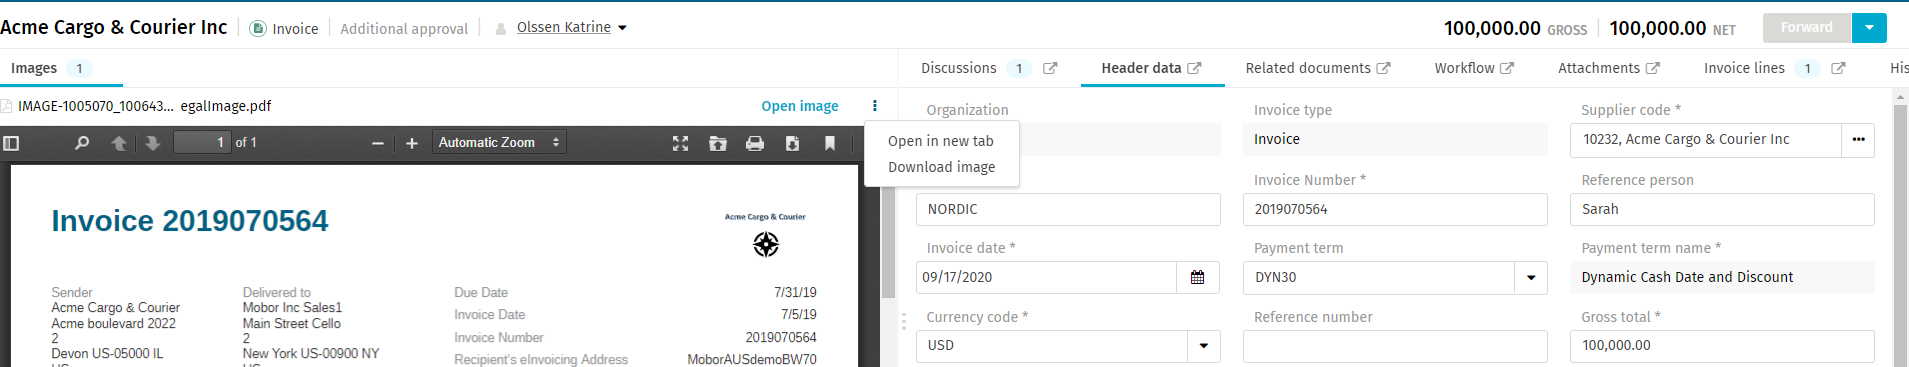This screenshot has height=367, width=1909.
Task: Switch to the Header data tab
Action: pos(1141,68)
